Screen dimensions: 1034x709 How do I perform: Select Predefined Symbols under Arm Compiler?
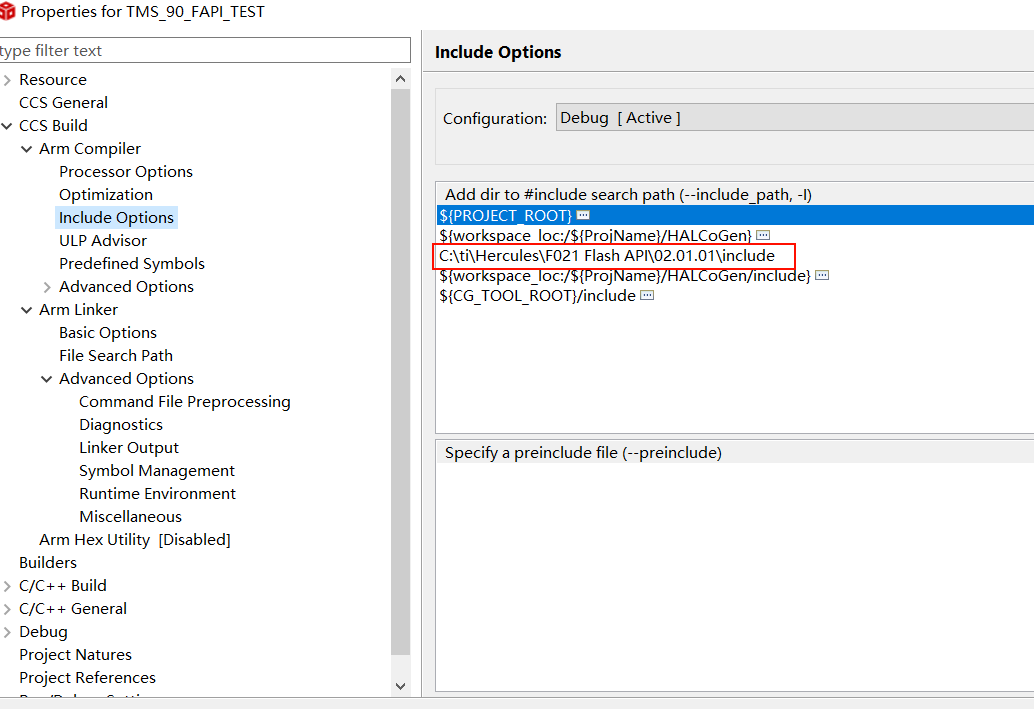pos(131,264)
